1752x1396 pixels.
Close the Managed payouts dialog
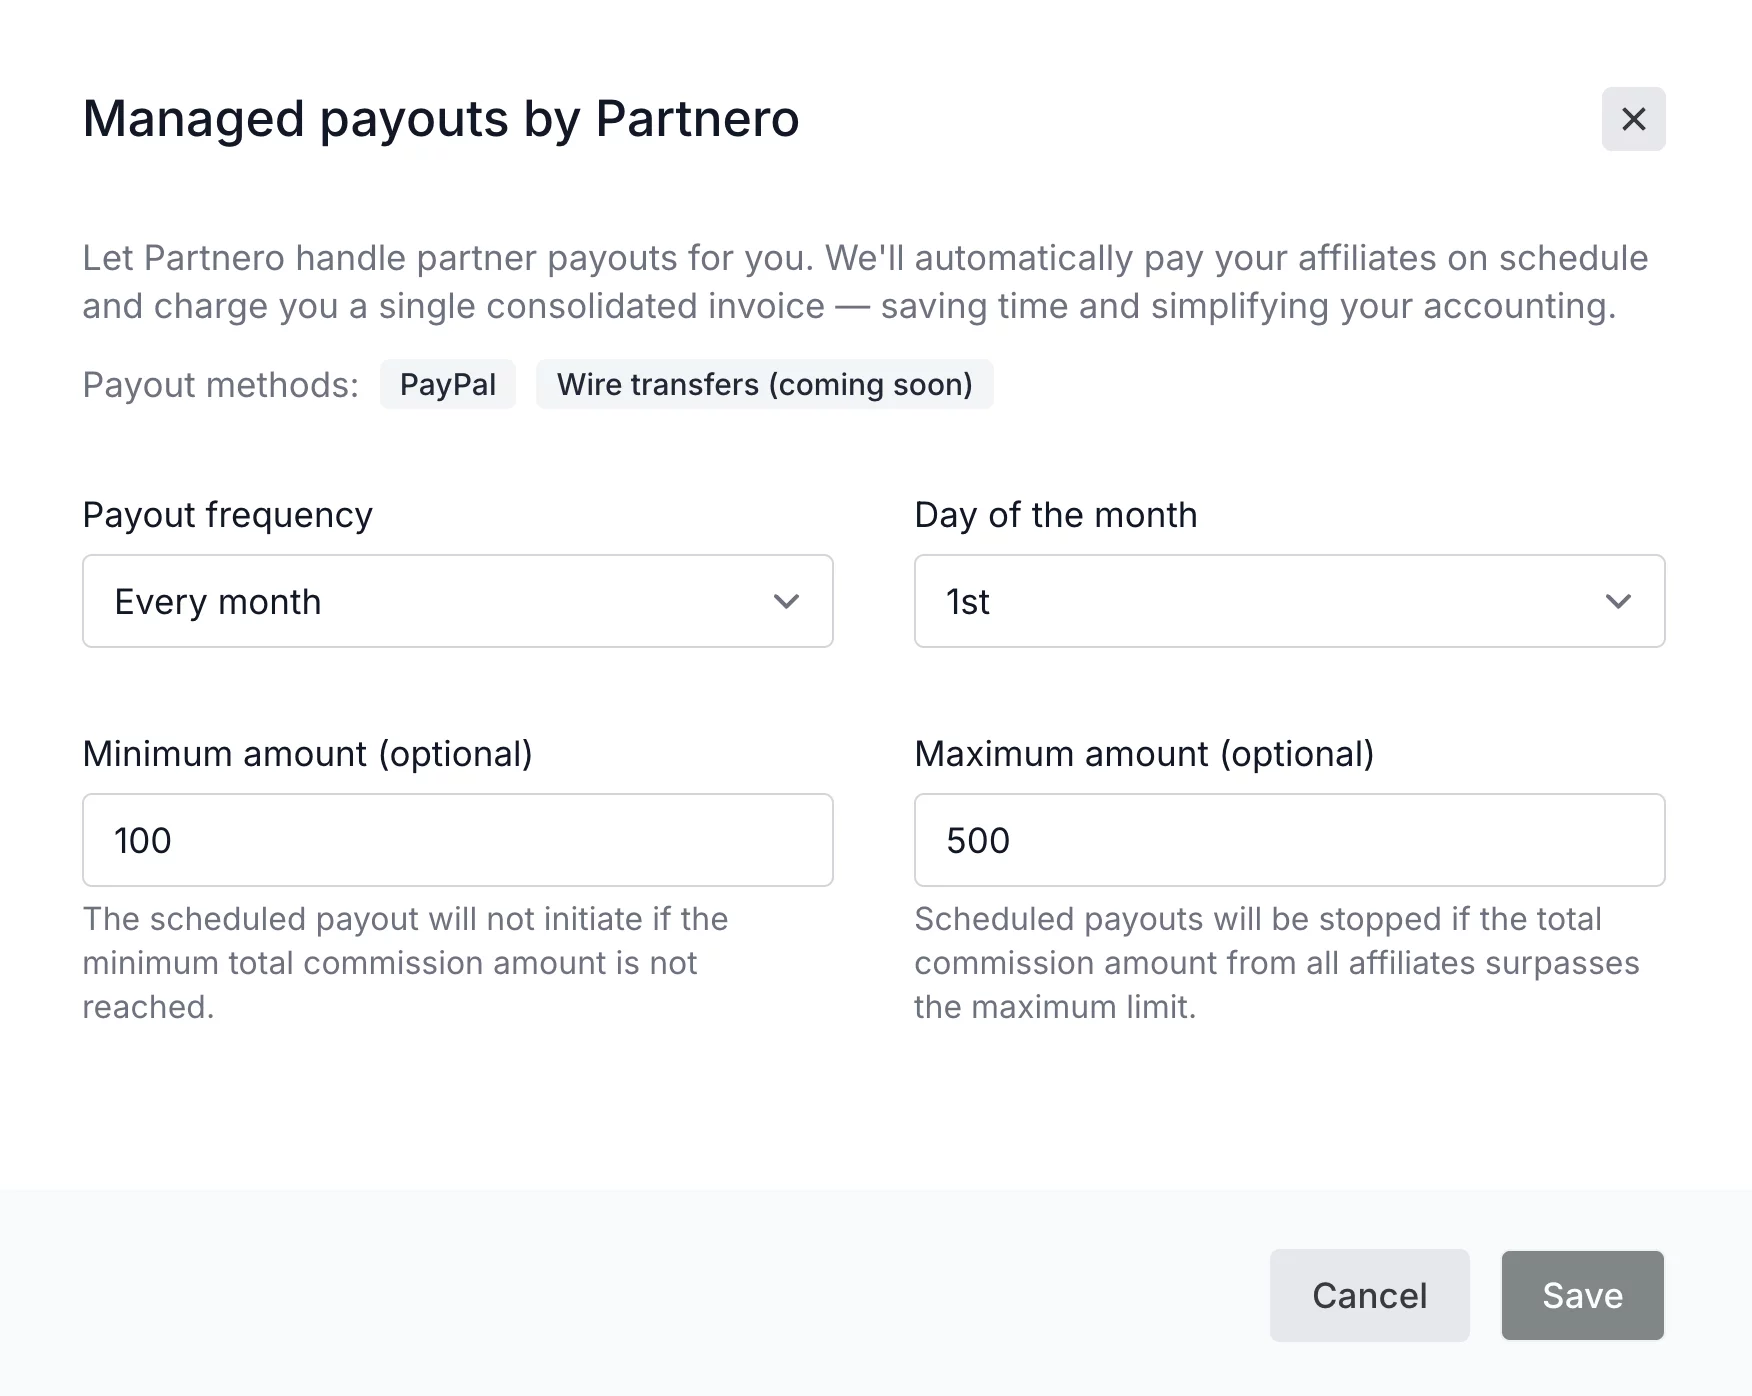tap(1633, 119)
